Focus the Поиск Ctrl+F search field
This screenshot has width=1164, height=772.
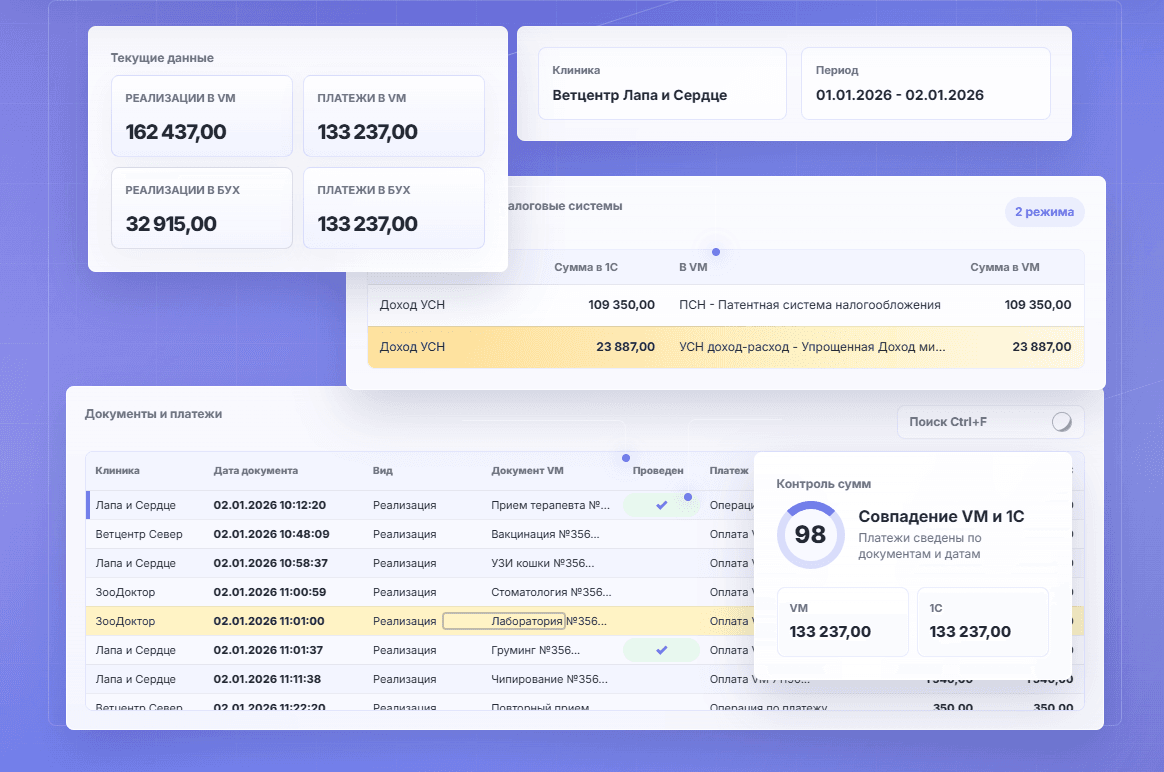(x=990, y=422)
